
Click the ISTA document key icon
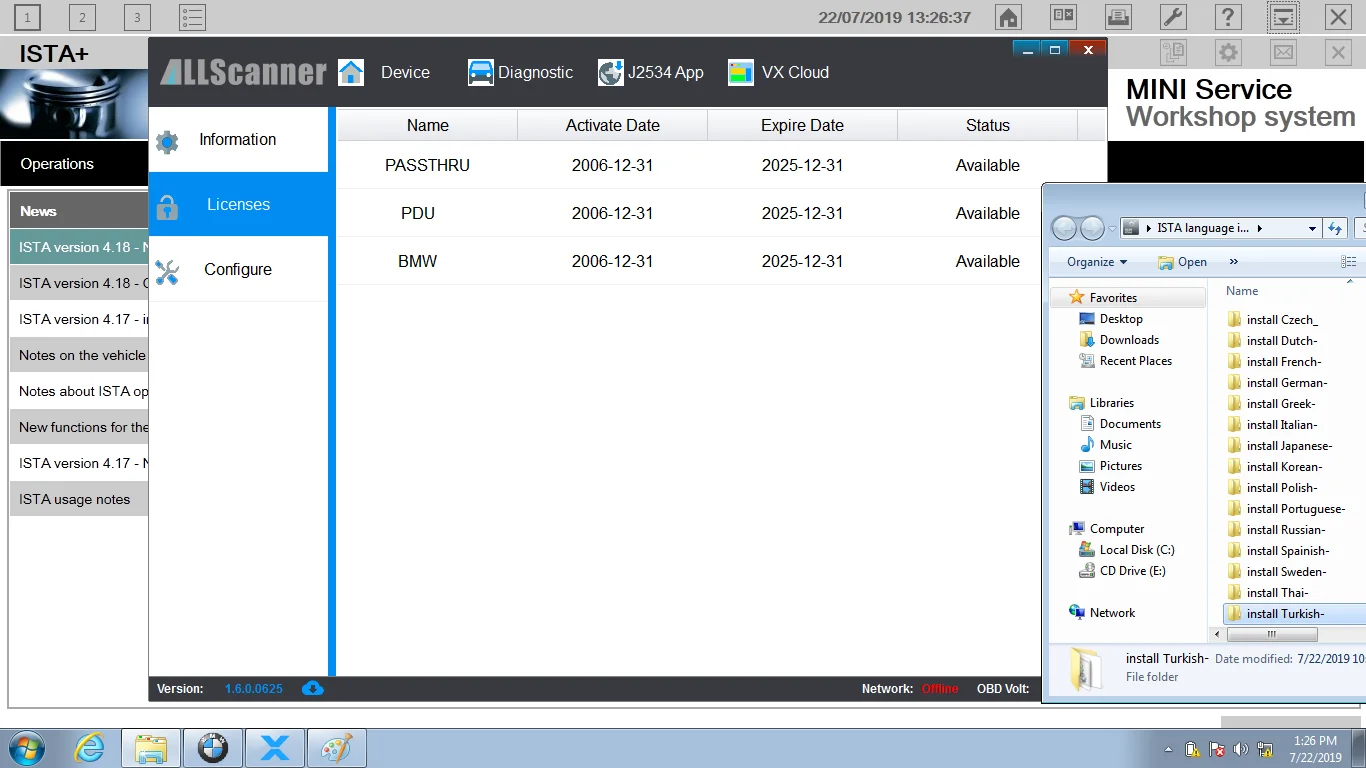[1173, 53]
